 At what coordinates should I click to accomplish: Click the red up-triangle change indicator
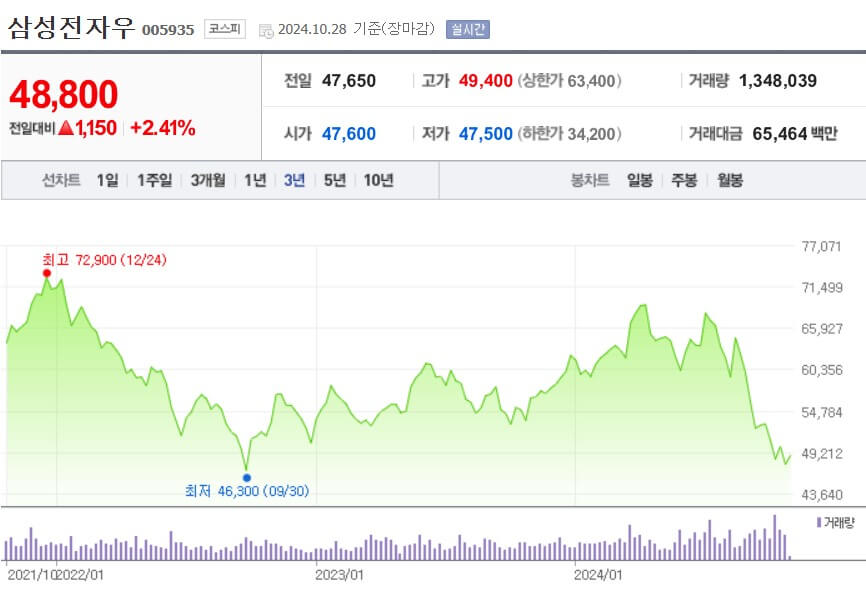(66, 128)
